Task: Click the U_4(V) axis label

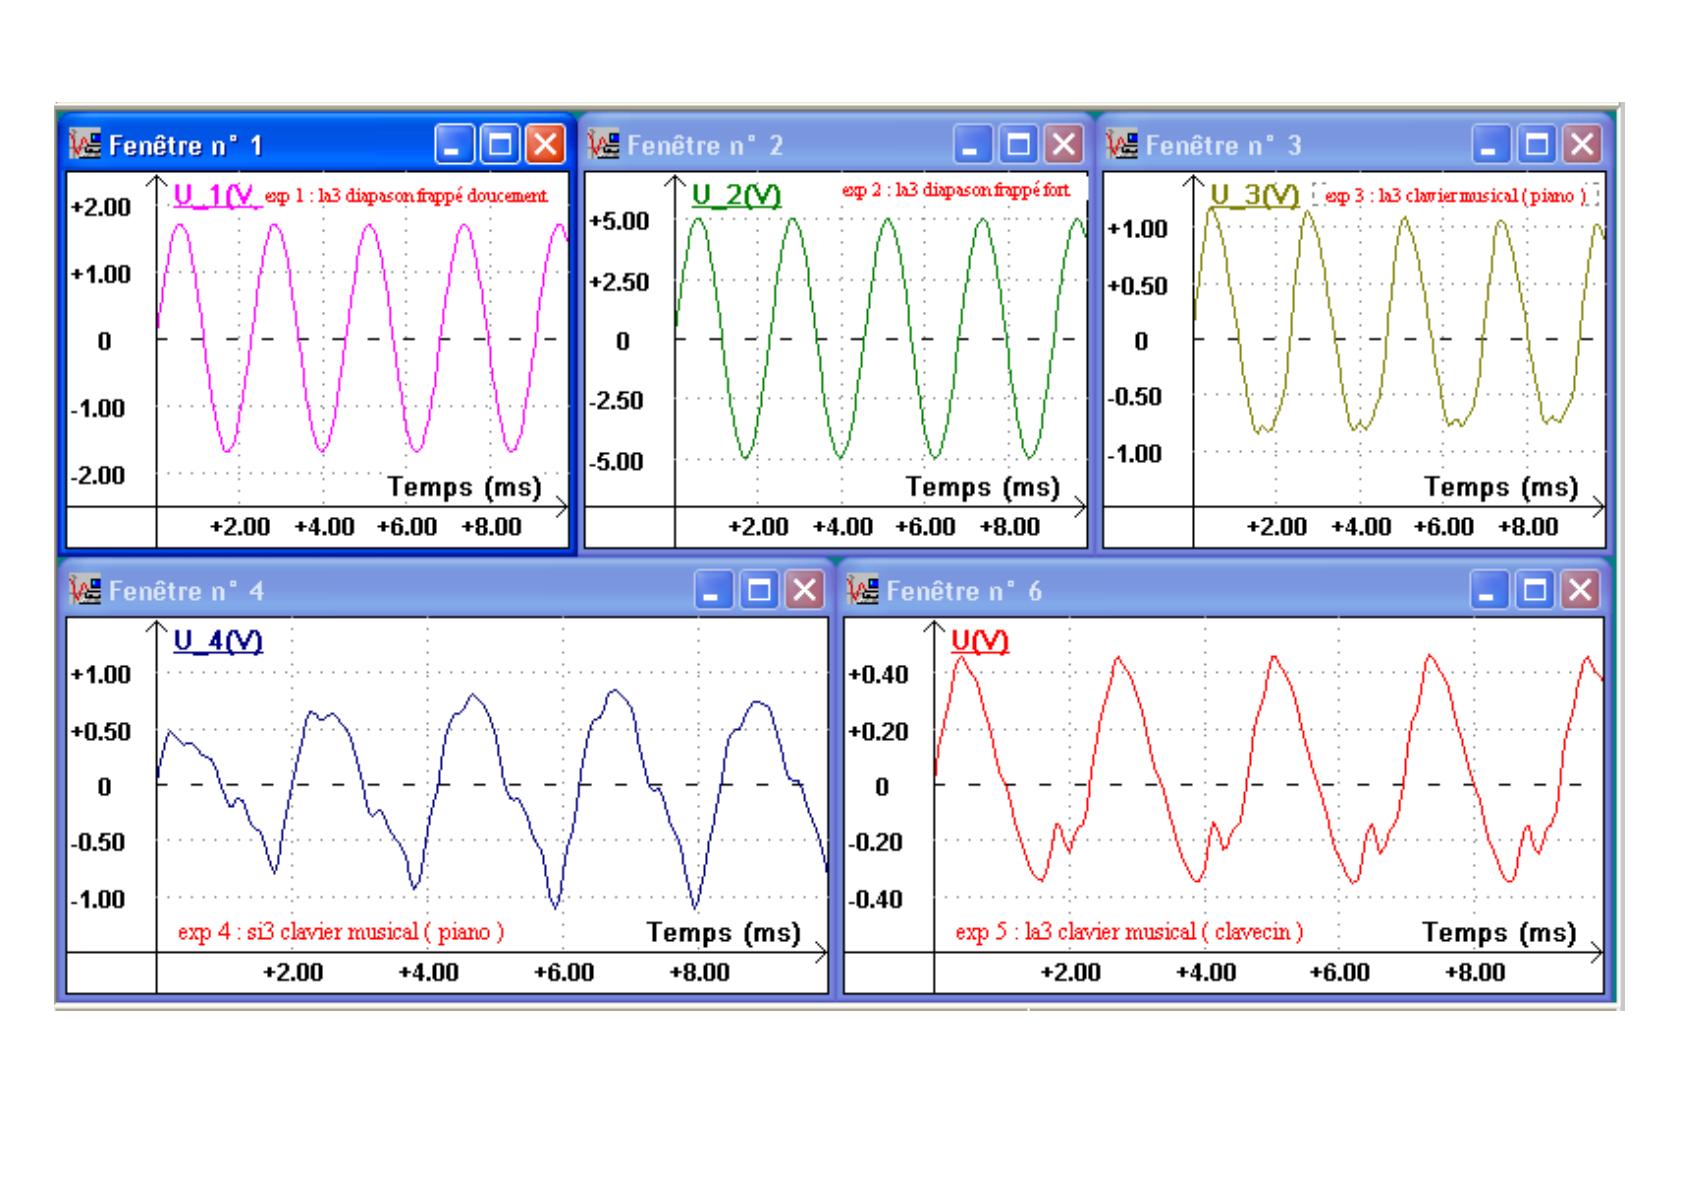Action: pyautogui.click(x=218, y=640)
